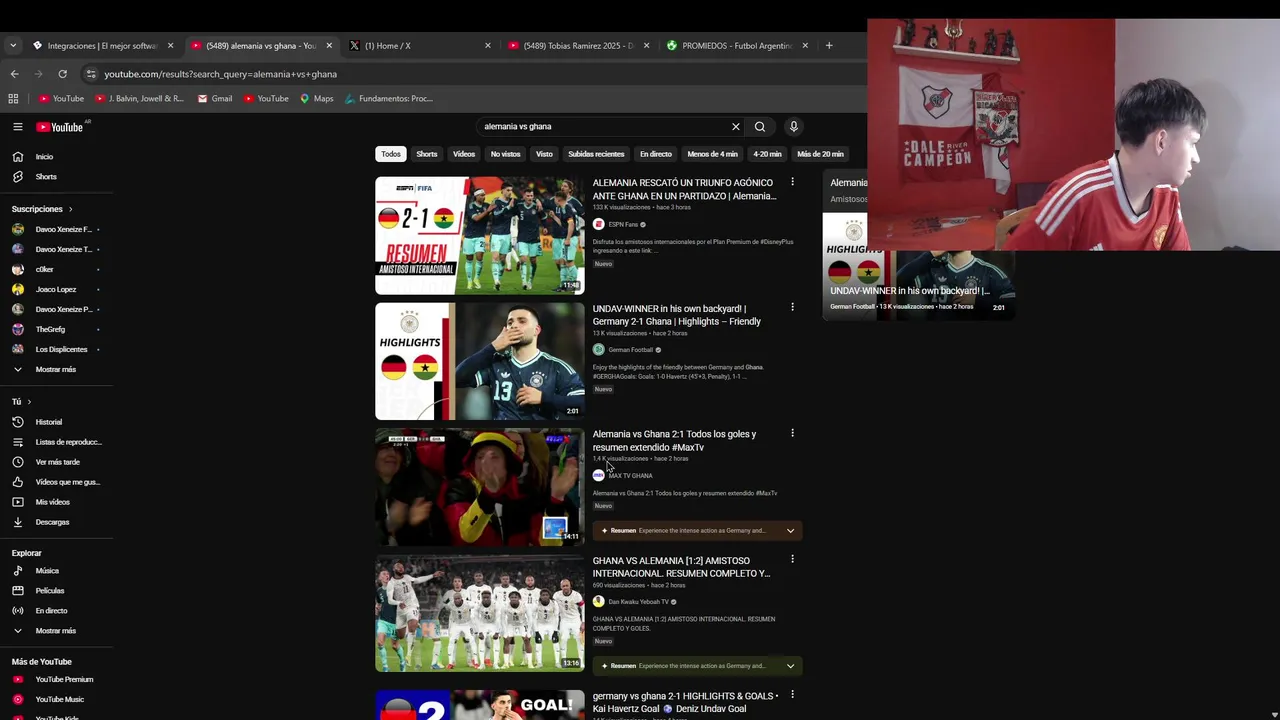Open ESPN Fans channel link
The width and height of the screenshot is (1280, 720).
[622, 225]
